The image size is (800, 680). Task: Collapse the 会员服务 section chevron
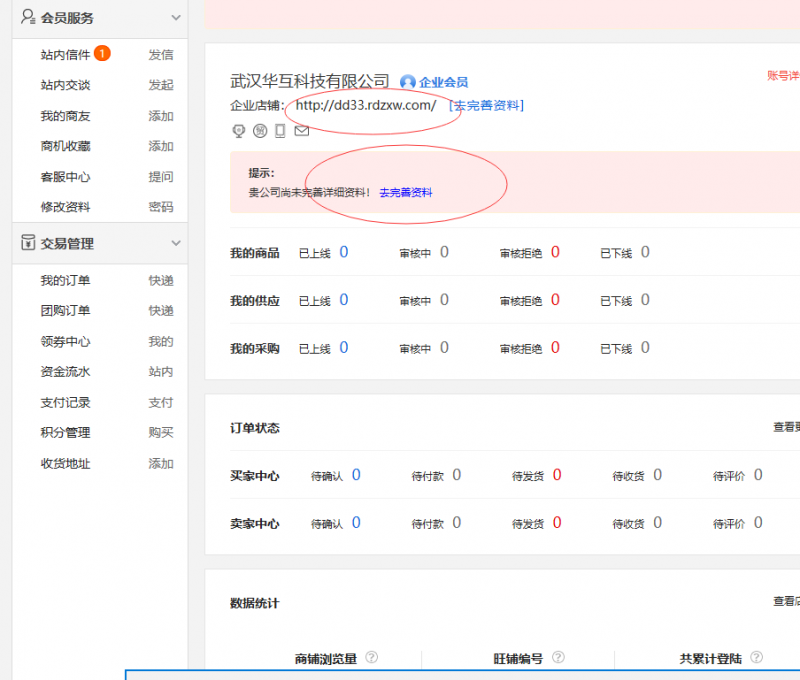176,18
